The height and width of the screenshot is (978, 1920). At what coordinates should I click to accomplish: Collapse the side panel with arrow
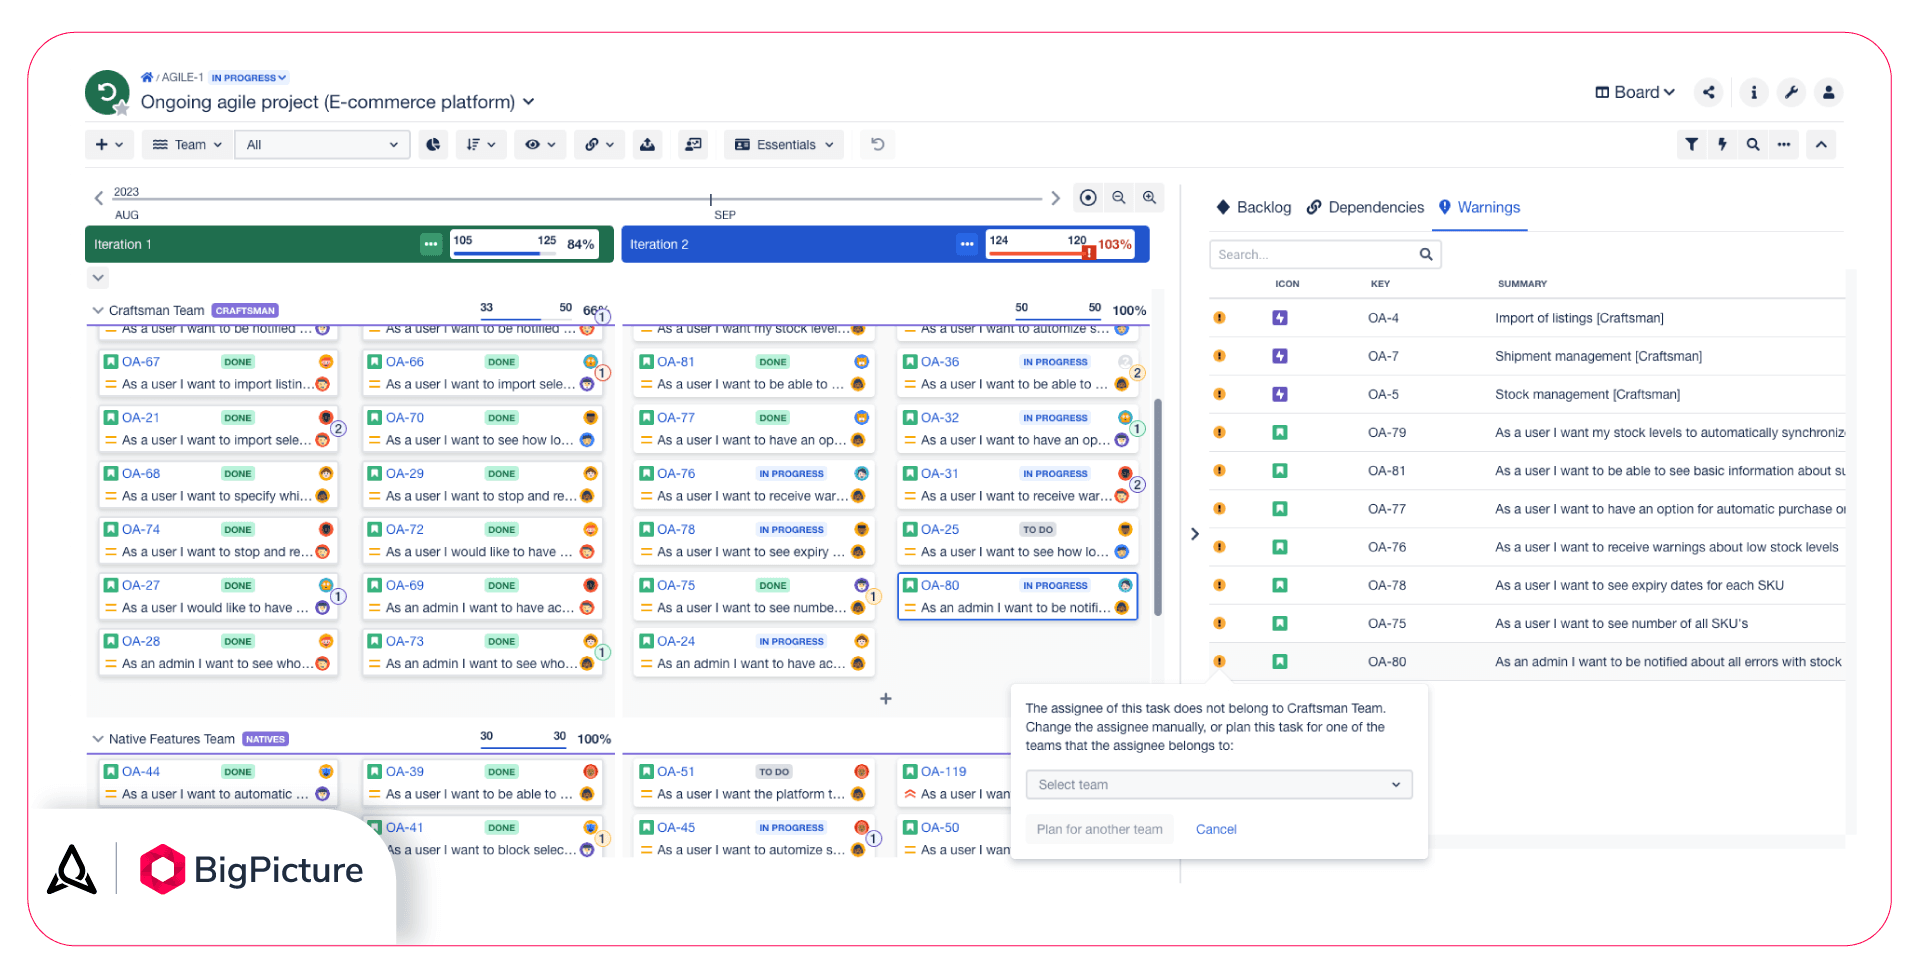(x=1195, y=534)
